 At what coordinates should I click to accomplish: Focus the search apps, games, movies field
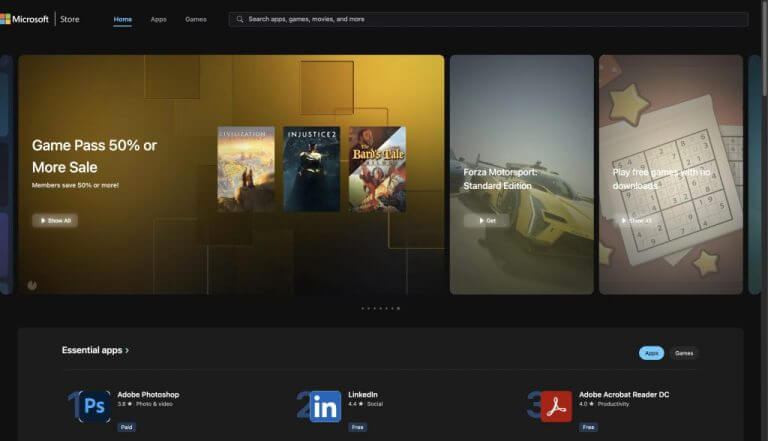click(x=488, y=19)
